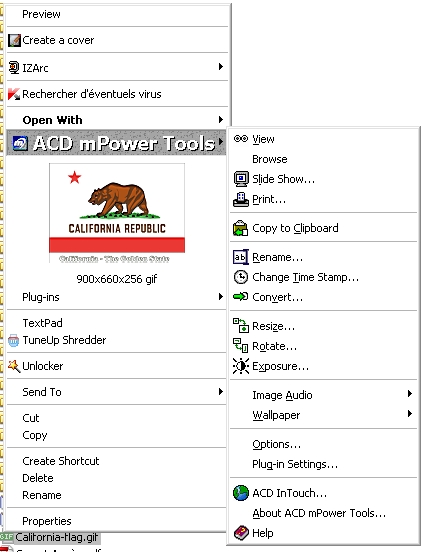Screen dimensions: 427x552
Task: Click the Print printer icon
Action: 241,199
